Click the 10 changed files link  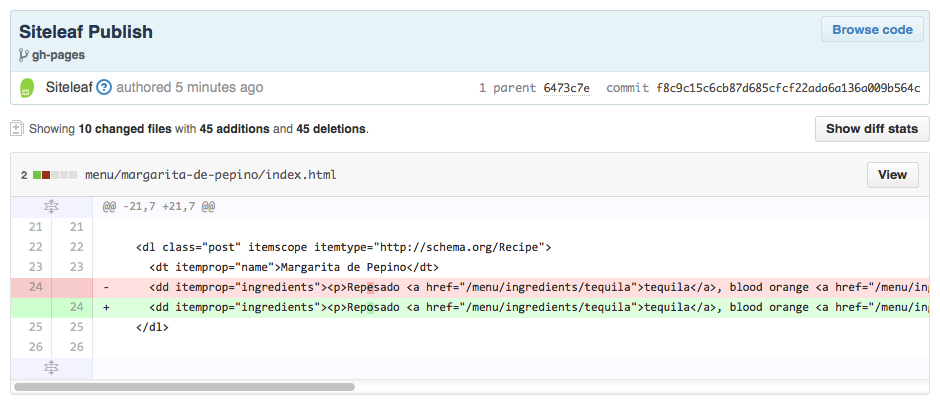(125, 129)
